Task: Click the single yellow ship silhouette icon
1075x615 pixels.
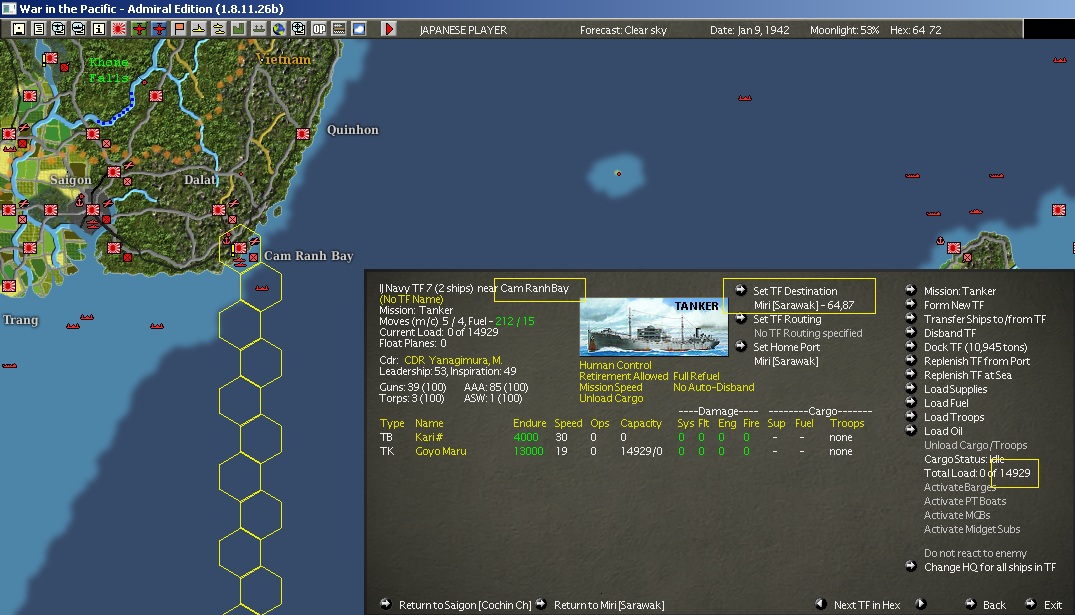Action: point(199,29)
